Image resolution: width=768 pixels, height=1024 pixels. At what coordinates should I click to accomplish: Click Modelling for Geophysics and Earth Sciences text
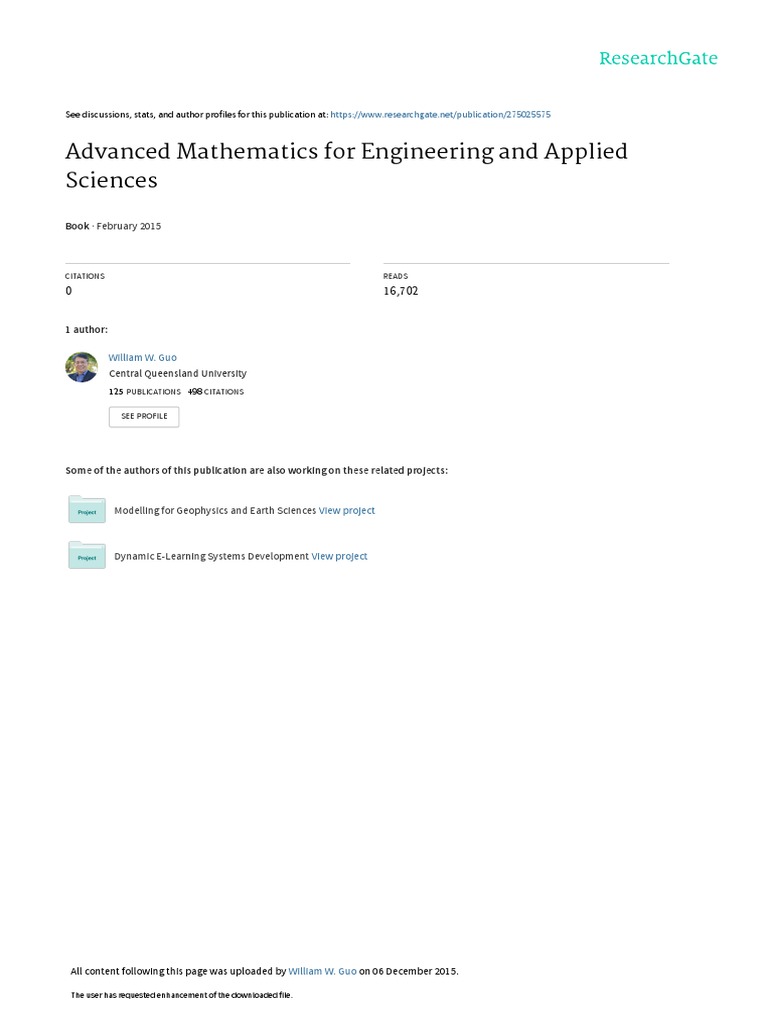tap(215, 511)
